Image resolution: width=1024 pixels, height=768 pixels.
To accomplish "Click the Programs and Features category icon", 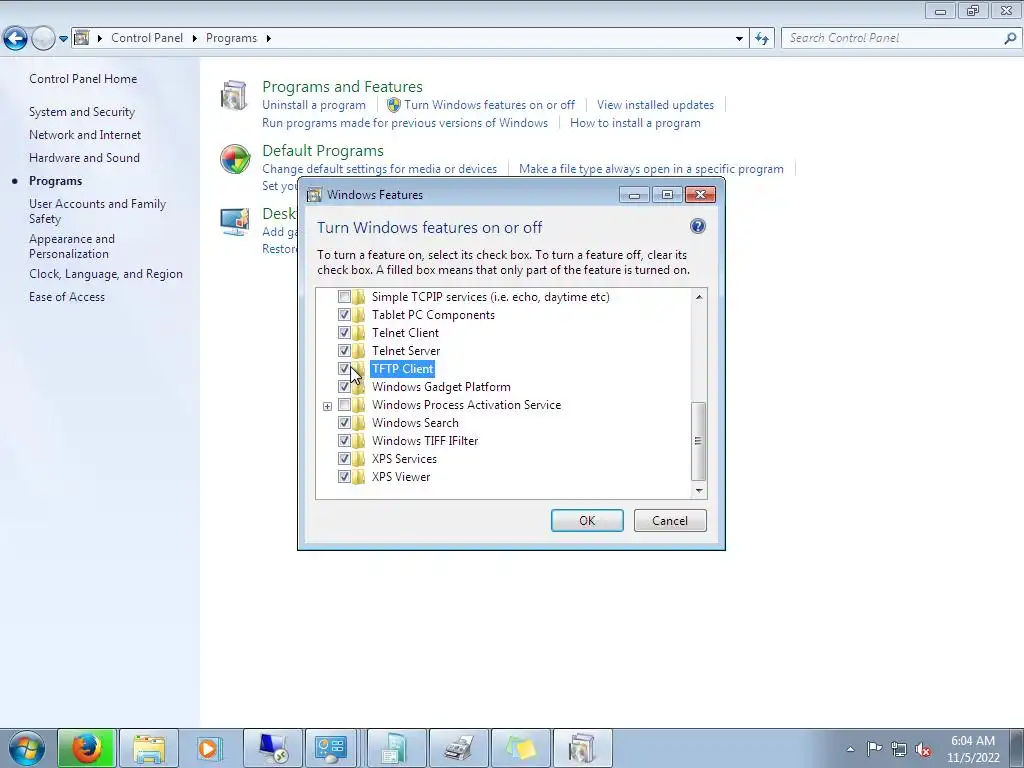I will point(234,95).
